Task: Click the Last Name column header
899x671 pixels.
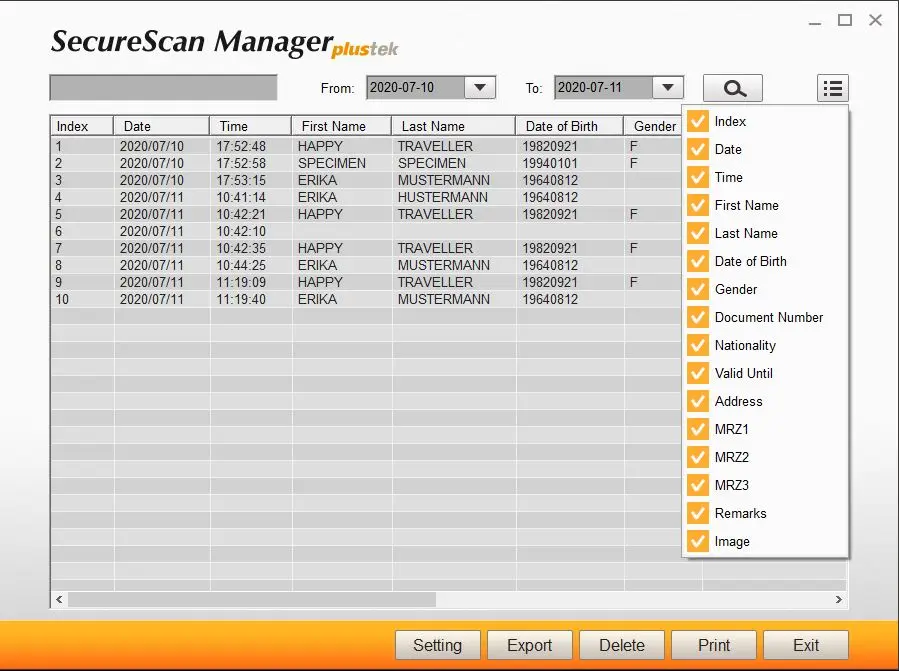Action: [454, 126]
